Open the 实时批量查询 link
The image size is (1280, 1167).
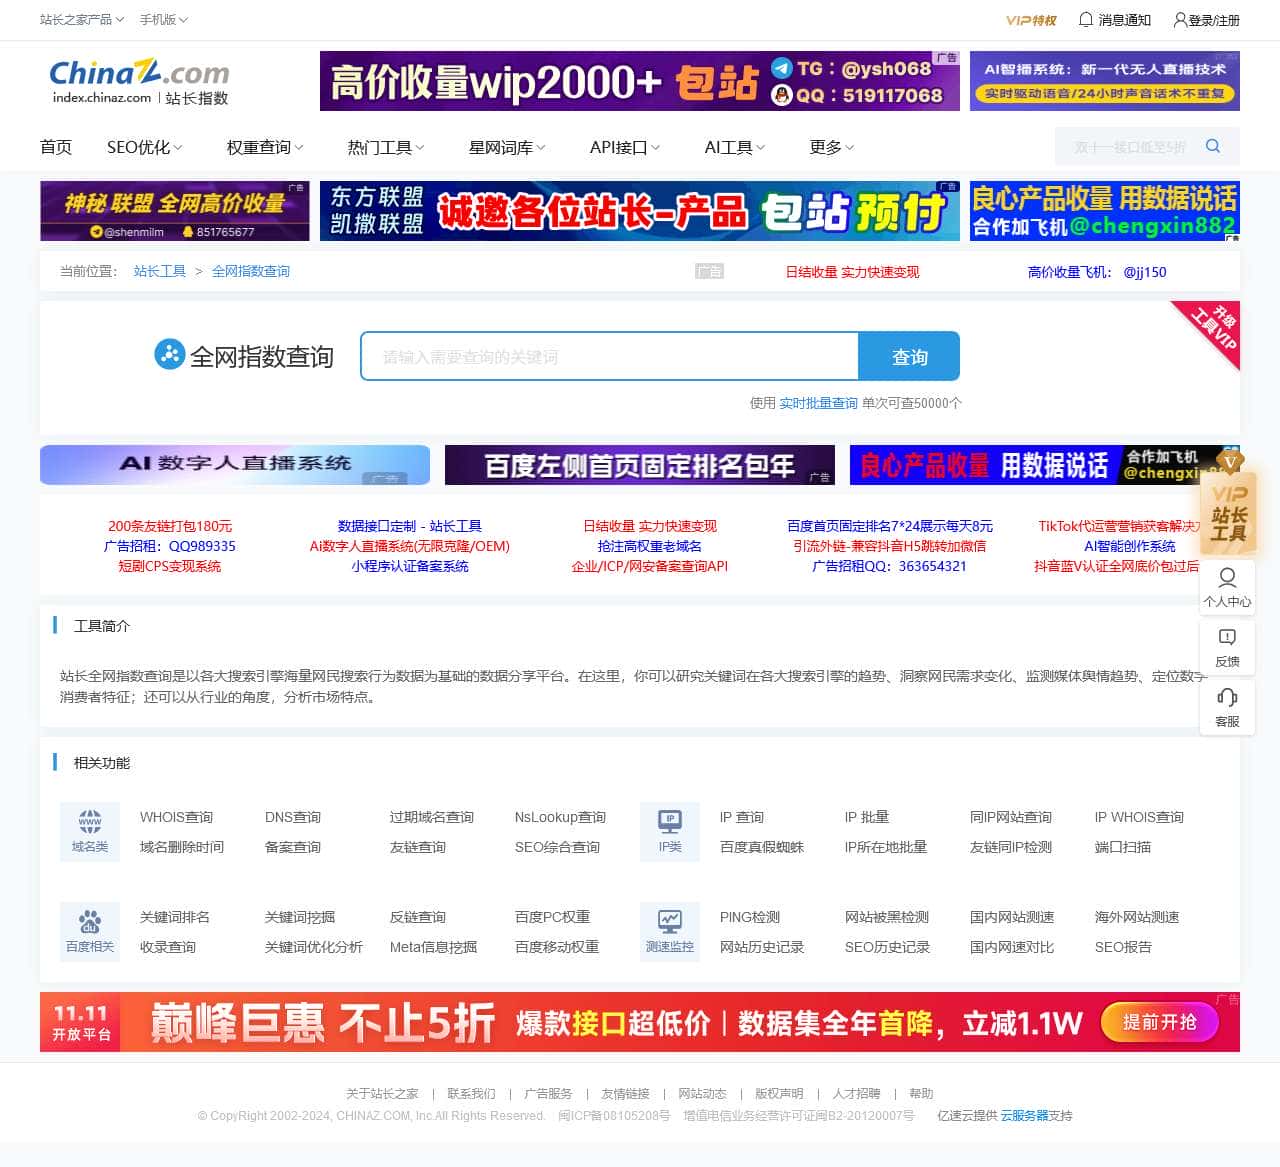coord(818,403)
